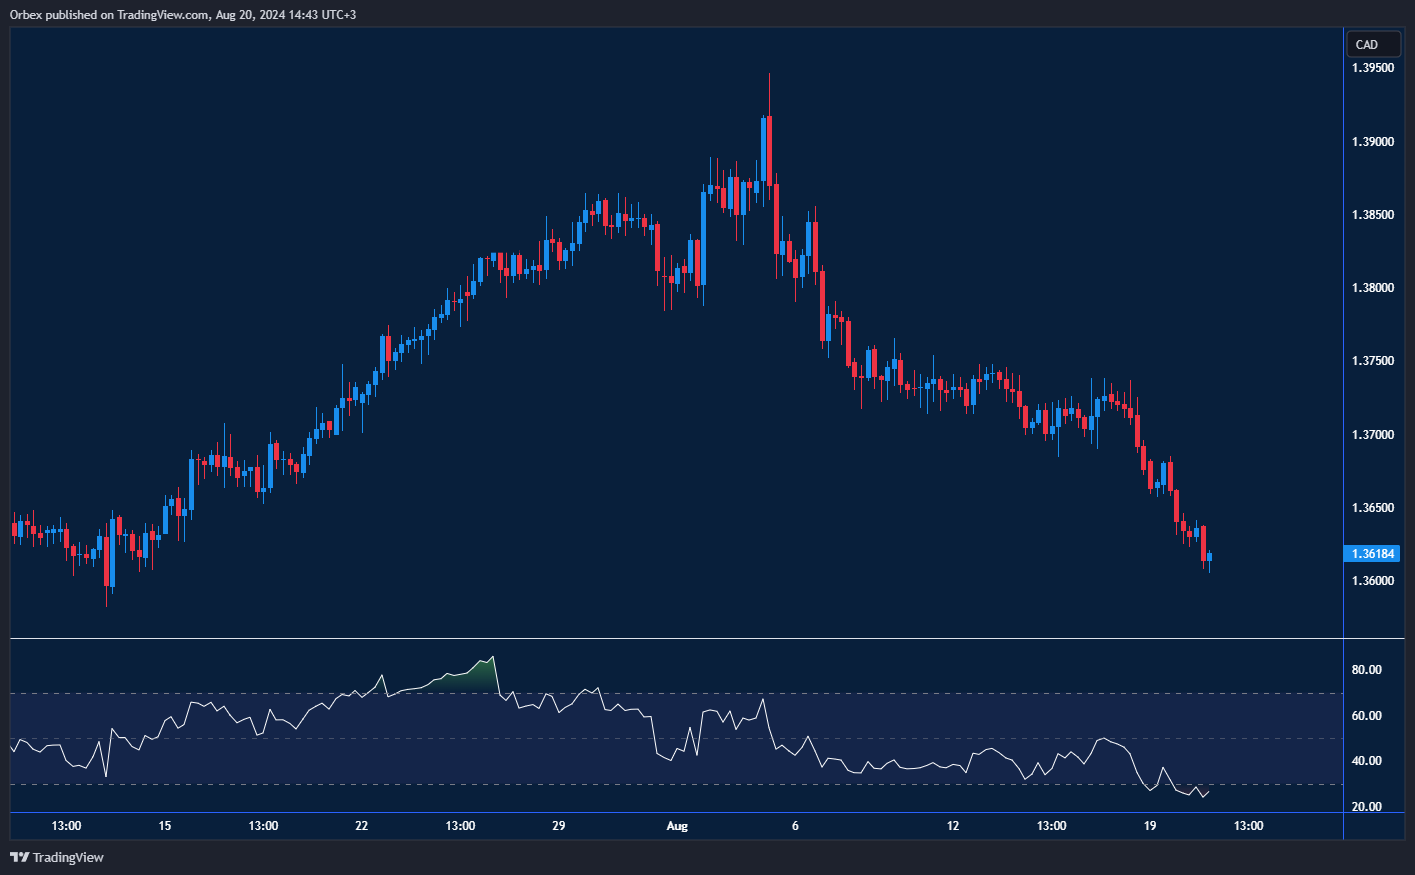Click the 40.00 RSI scale label
This screenshot has height=875, width=1415.
[1366, 761]
